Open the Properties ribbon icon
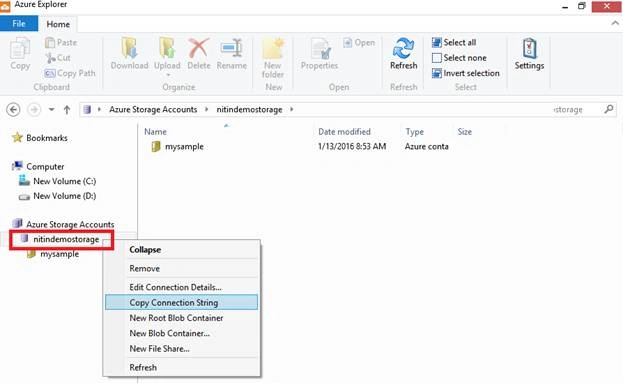 click(319, 54)
